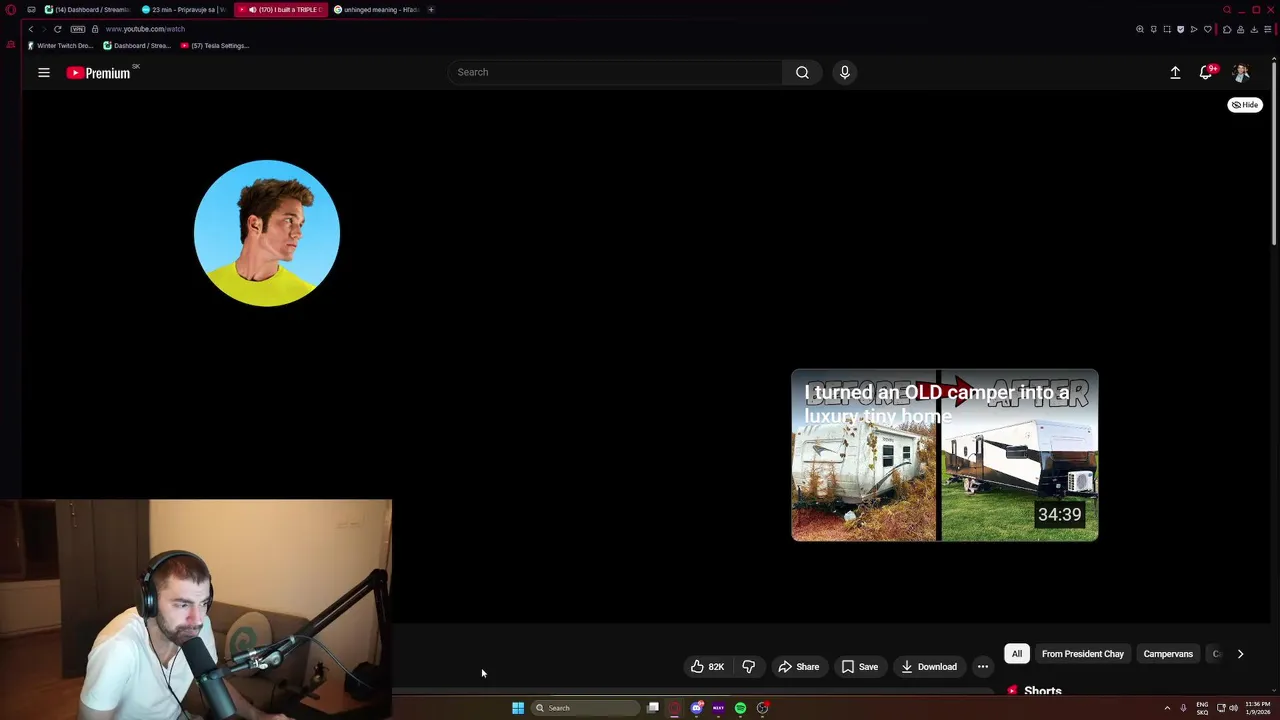Open Discord from the taskbar
1280x720 pixels.
697,708
